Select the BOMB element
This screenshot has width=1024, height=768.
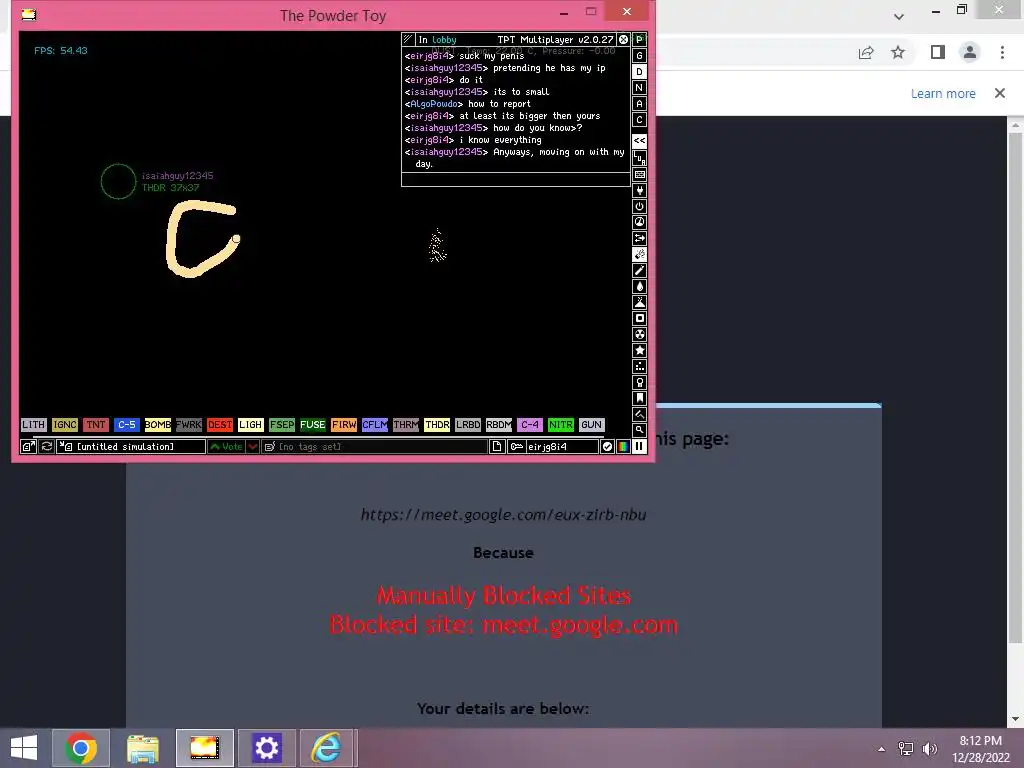click(157, 424)
